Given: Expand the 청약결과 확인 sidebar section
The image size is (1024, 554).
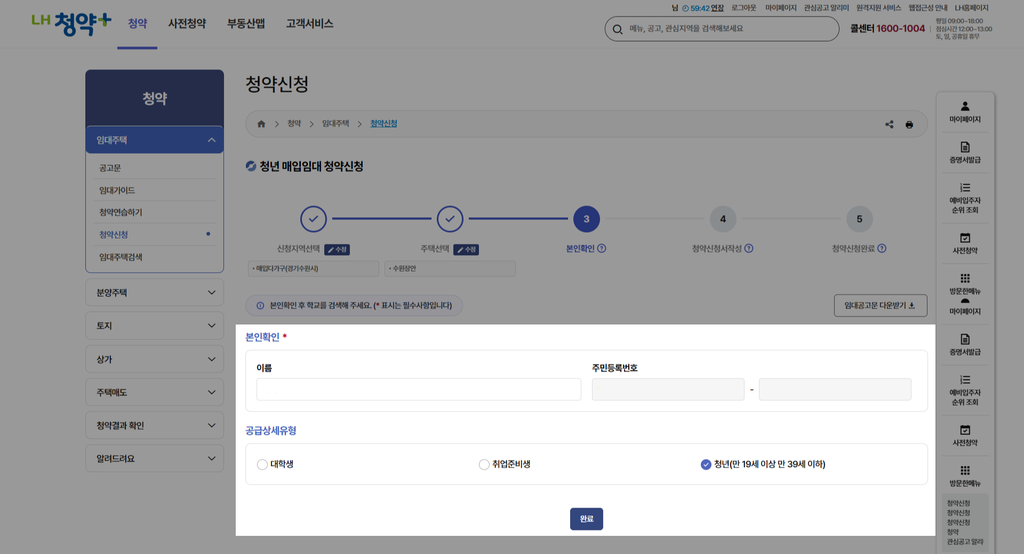Looking at the screenshot, I should [x=154, y=425].
